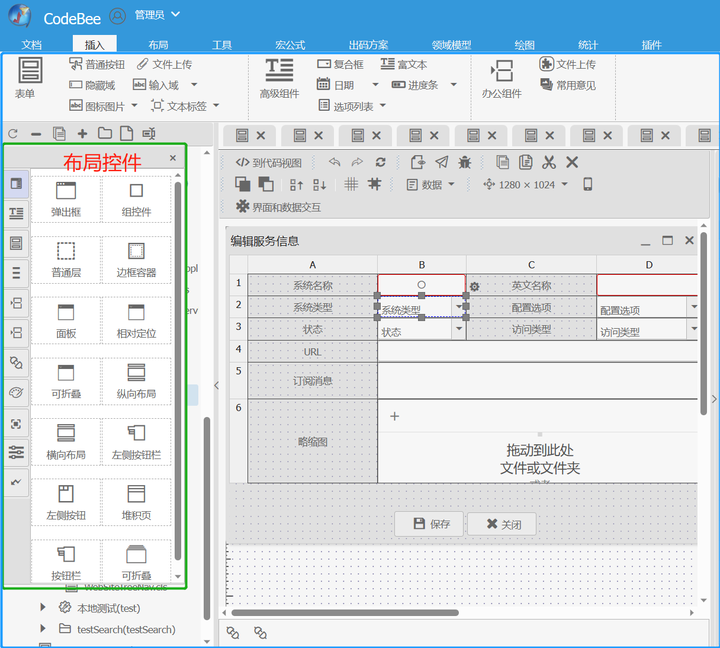720x648 pixels.
Task: Expand the 输入域 dropdown arrow
Action: (194, 85)
